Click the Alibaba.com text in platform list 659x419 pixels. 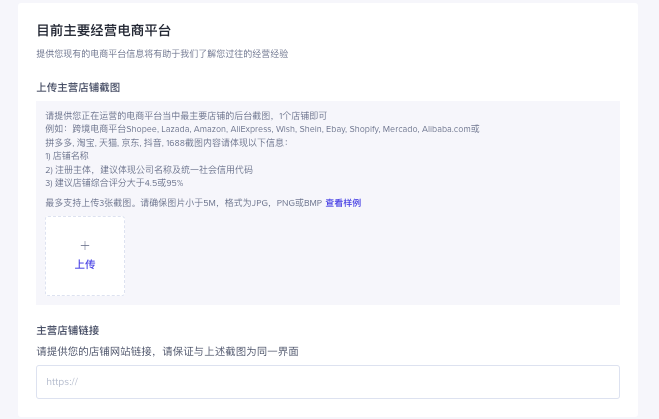(x=445, y=129)
